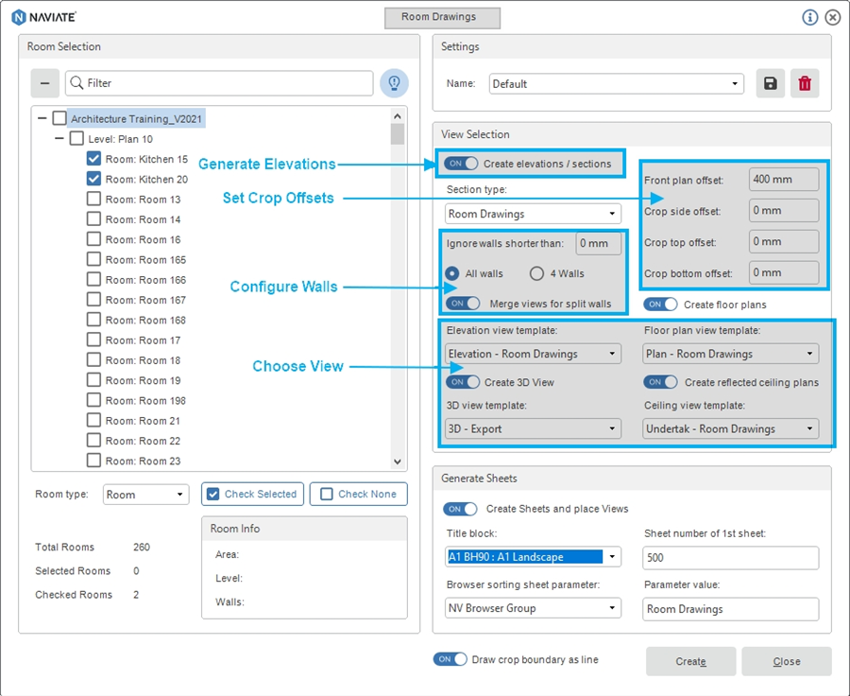This screenshot has height=696, width=850.
Task: Open the 3D view template dropdown
Action: (533, 428)
